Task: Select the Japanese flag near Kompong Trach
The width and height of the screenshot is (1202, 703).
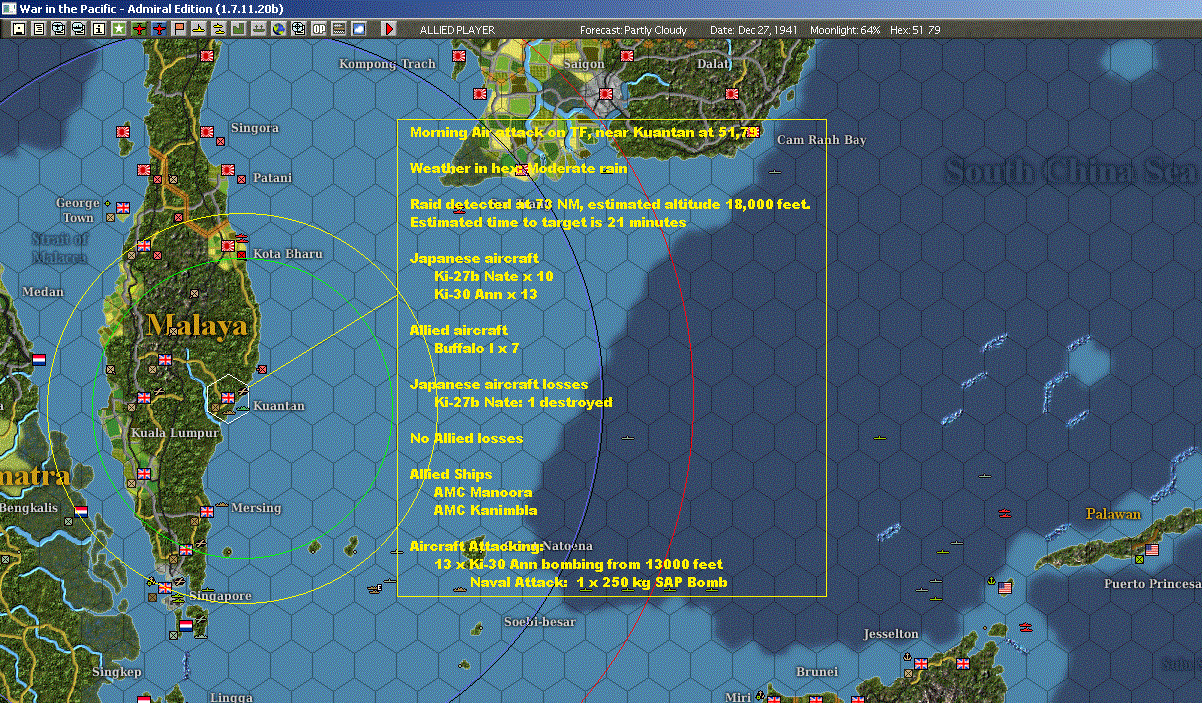Action: pyautogui.click(x=460, y=57)
